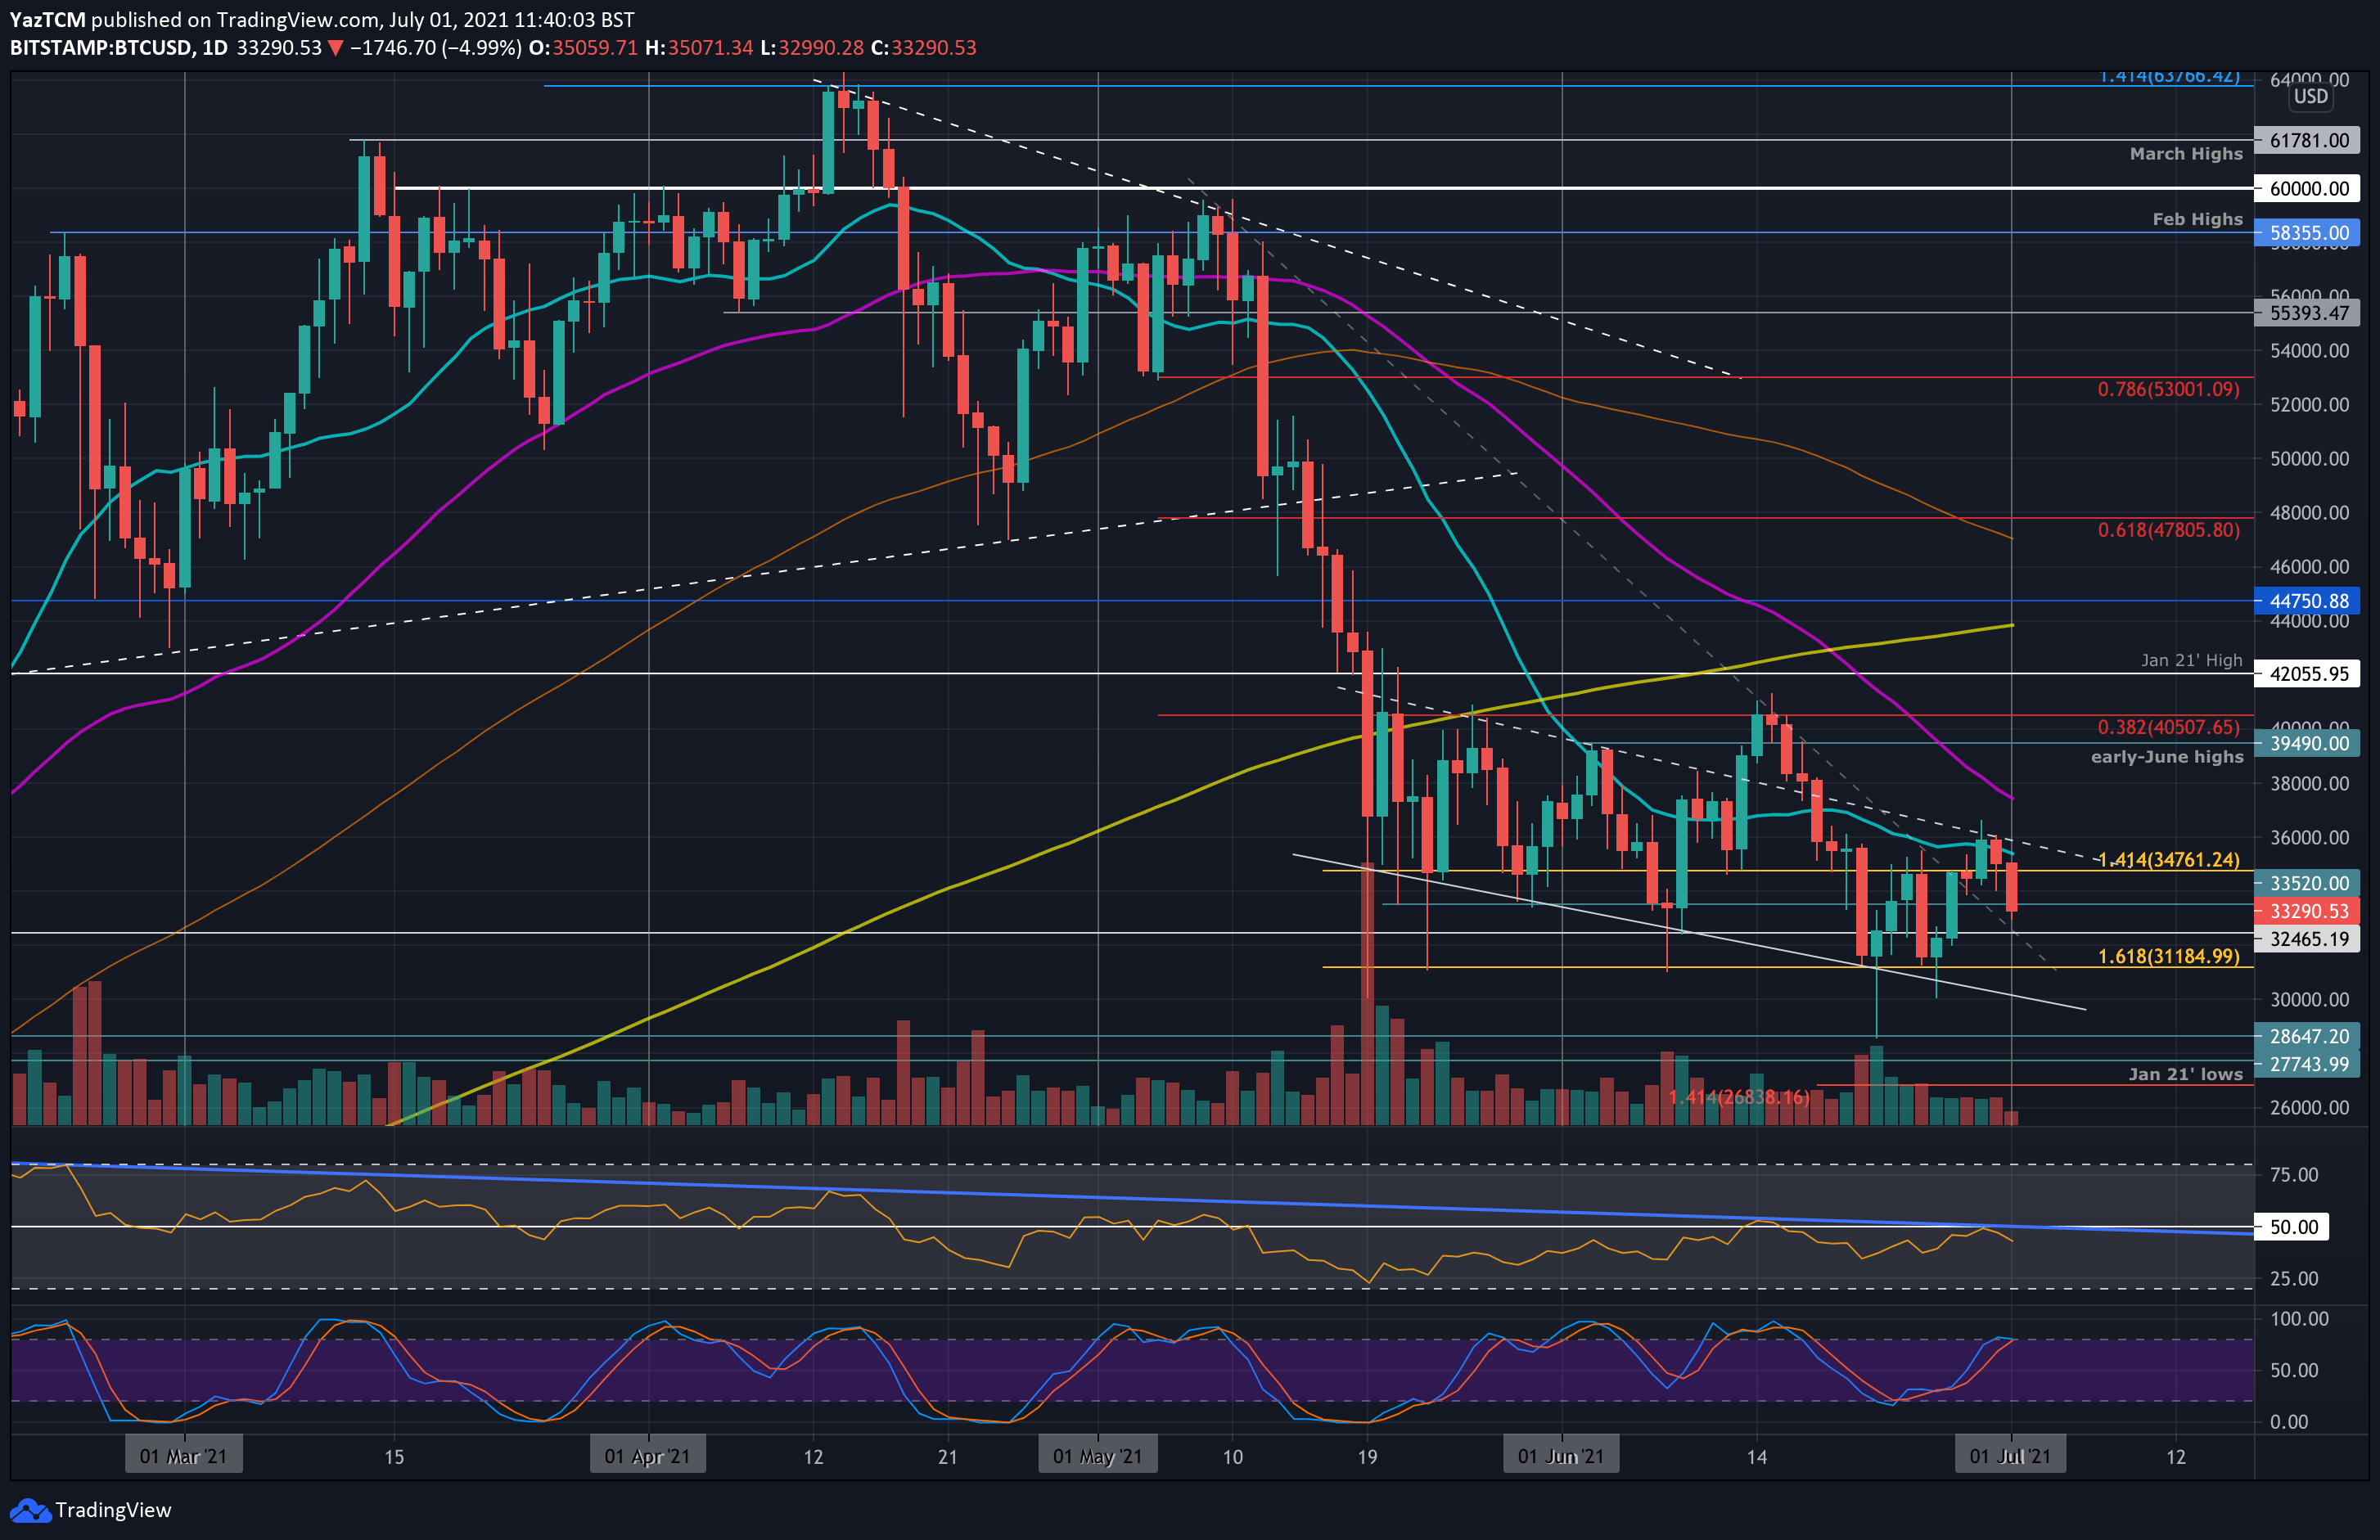This screenshot has height=1540, width=2380.
Task: Select the 28647.20 price label
Action: pos(2308,1037)
